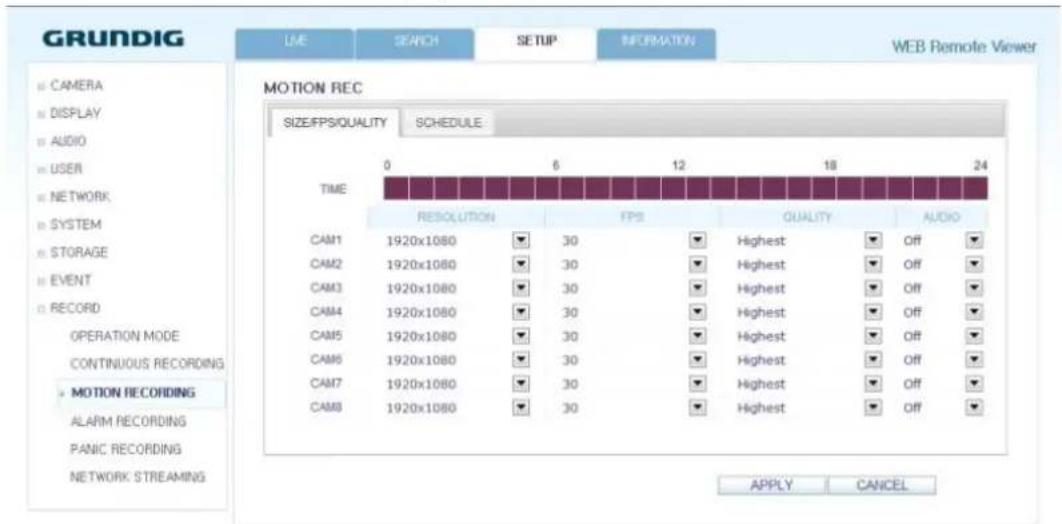Open CAM6 resolution dropdown
This screenshot has width=1062, height=524.
click(x=522, y=359)
